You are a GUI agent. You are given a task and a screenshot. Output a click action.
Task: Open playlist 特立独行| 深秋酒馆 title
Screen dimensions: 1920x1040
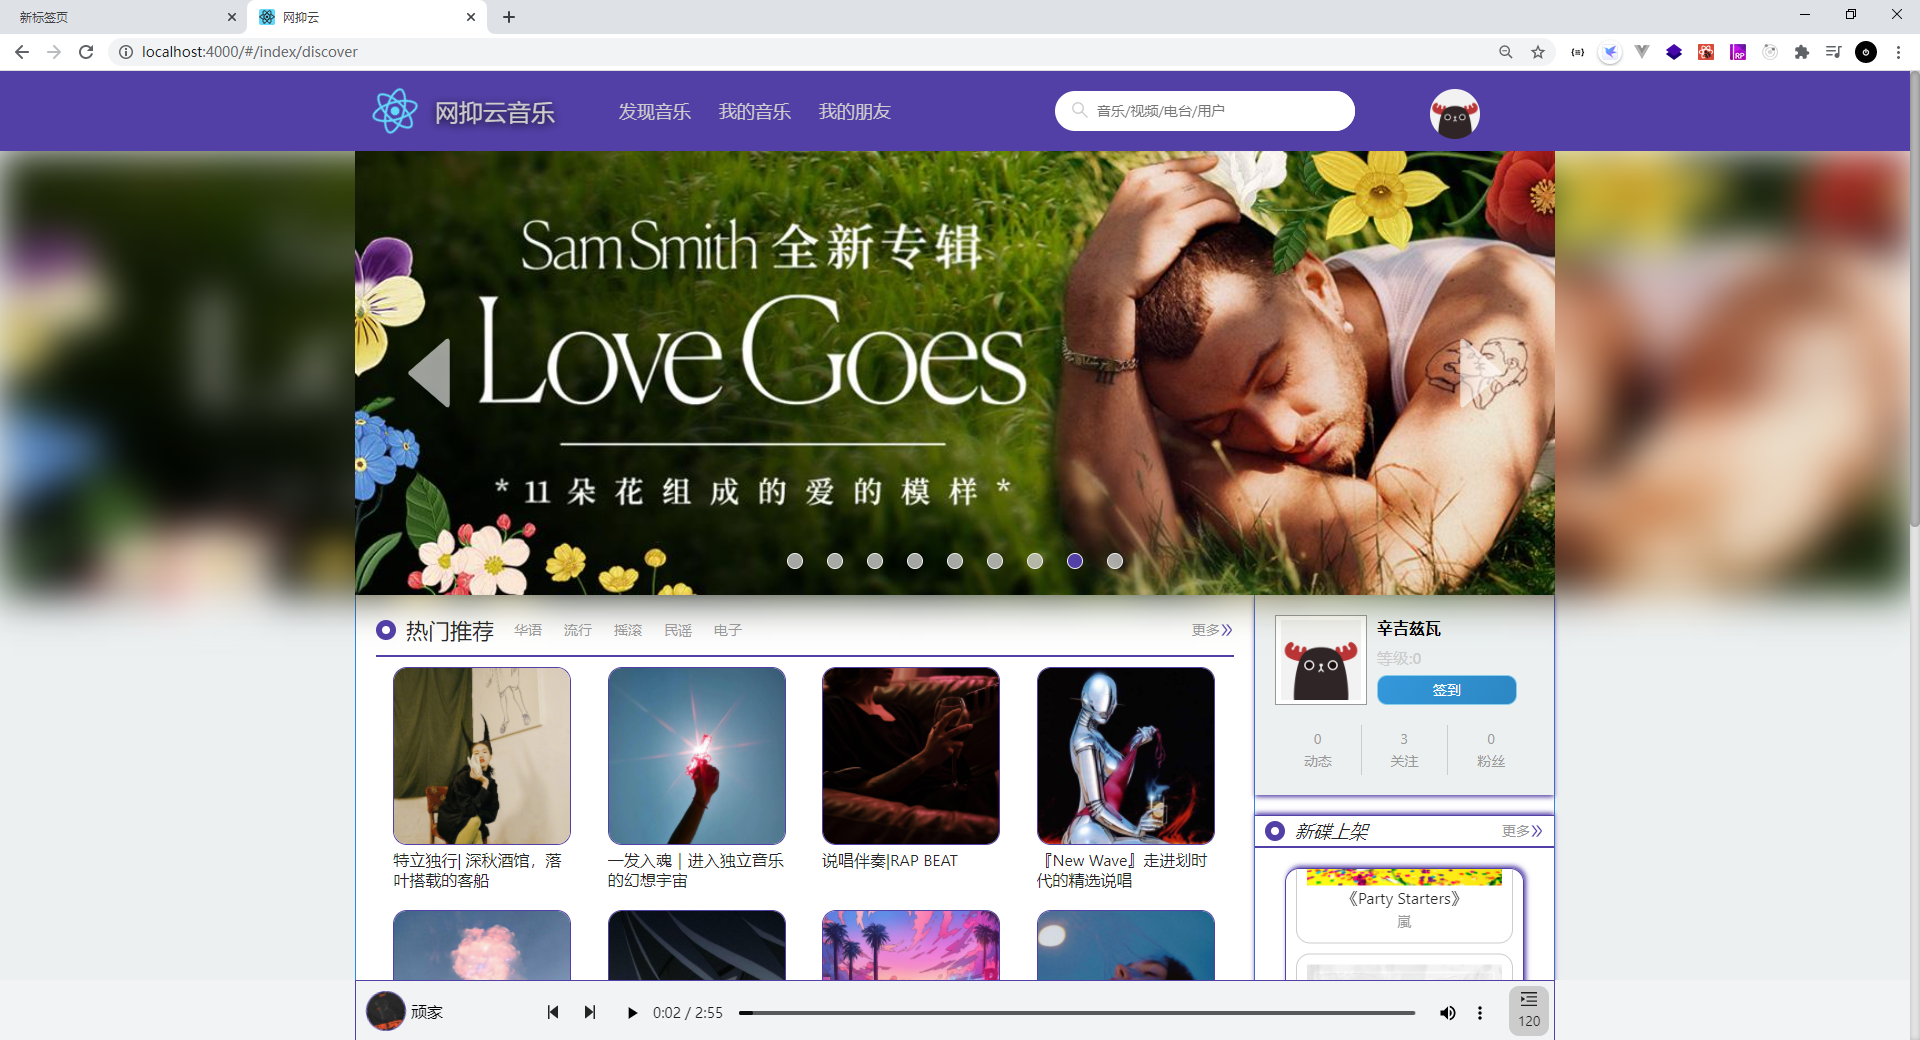(477, 871)
